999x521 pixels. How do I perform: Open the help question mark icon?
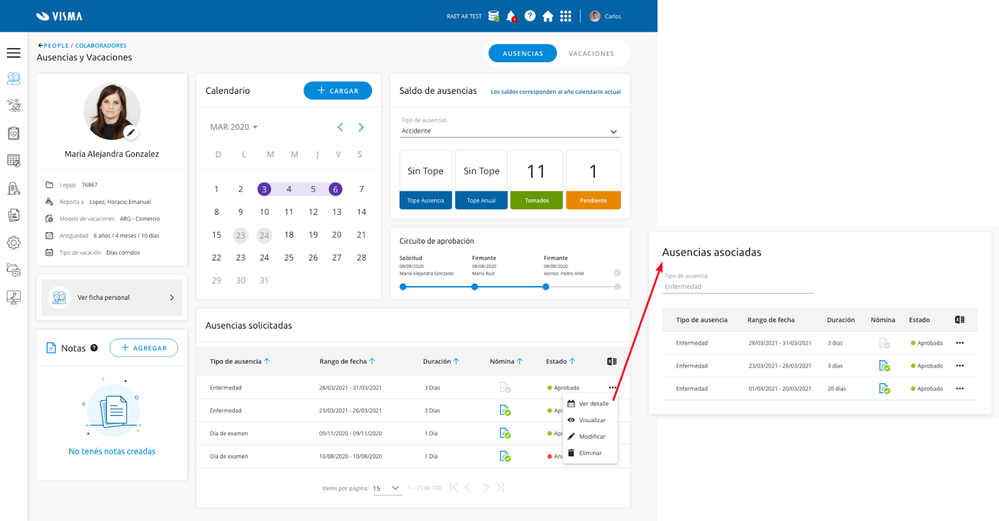529,17
